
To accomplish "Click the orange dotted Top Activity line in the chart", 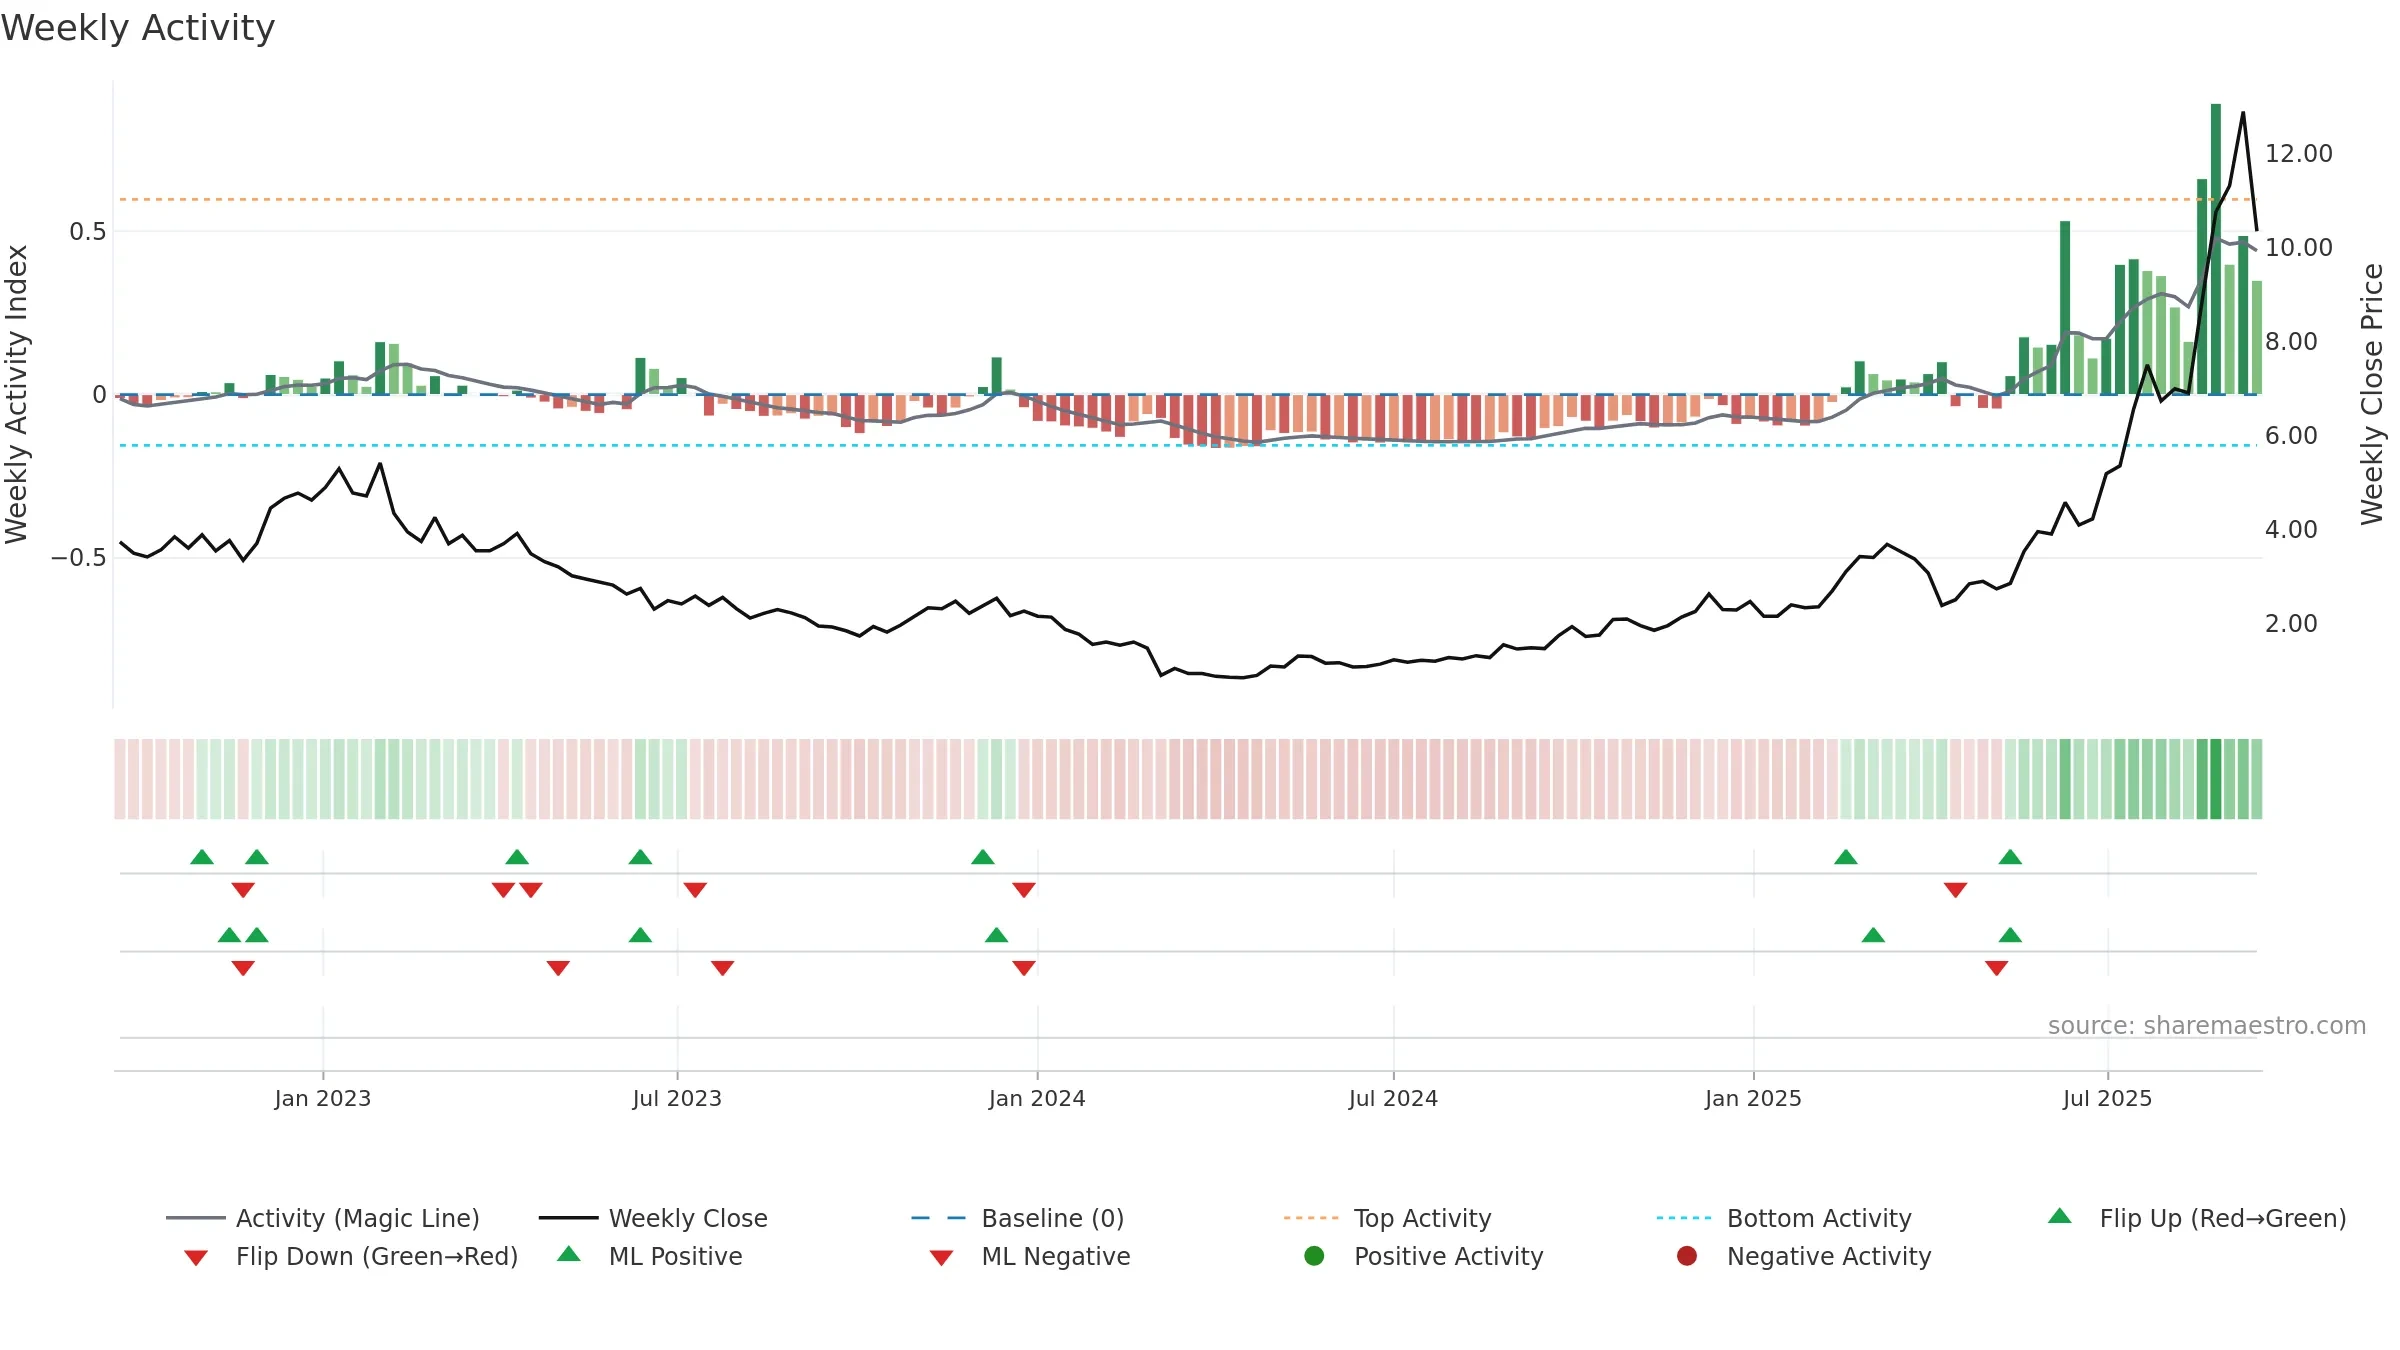I will pos(1188,199).
